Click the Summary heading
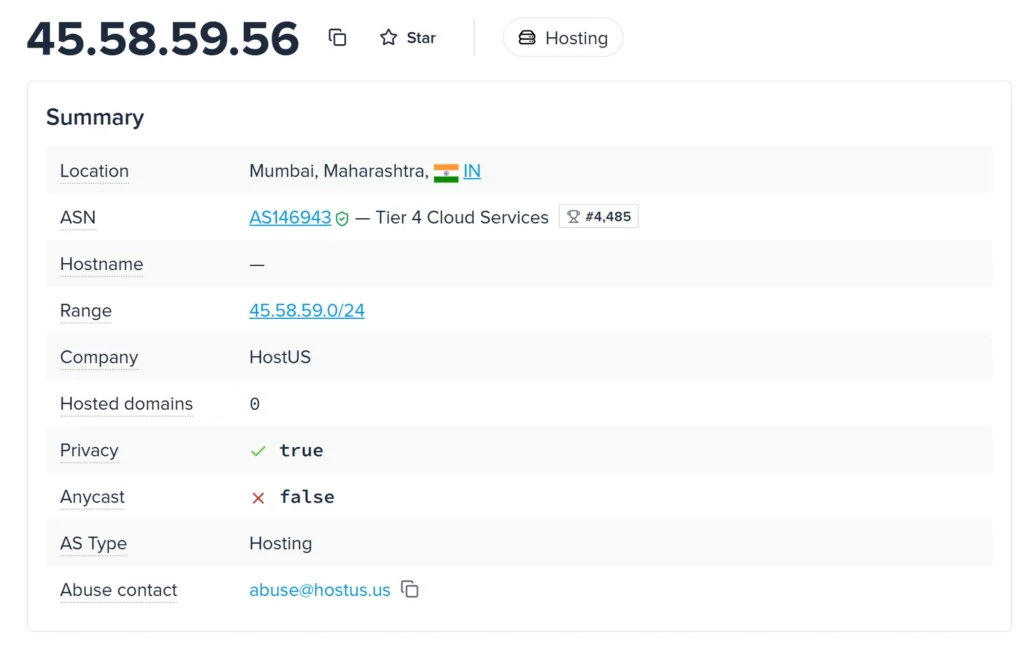1024x646 pixels. (x=95, y=118)
